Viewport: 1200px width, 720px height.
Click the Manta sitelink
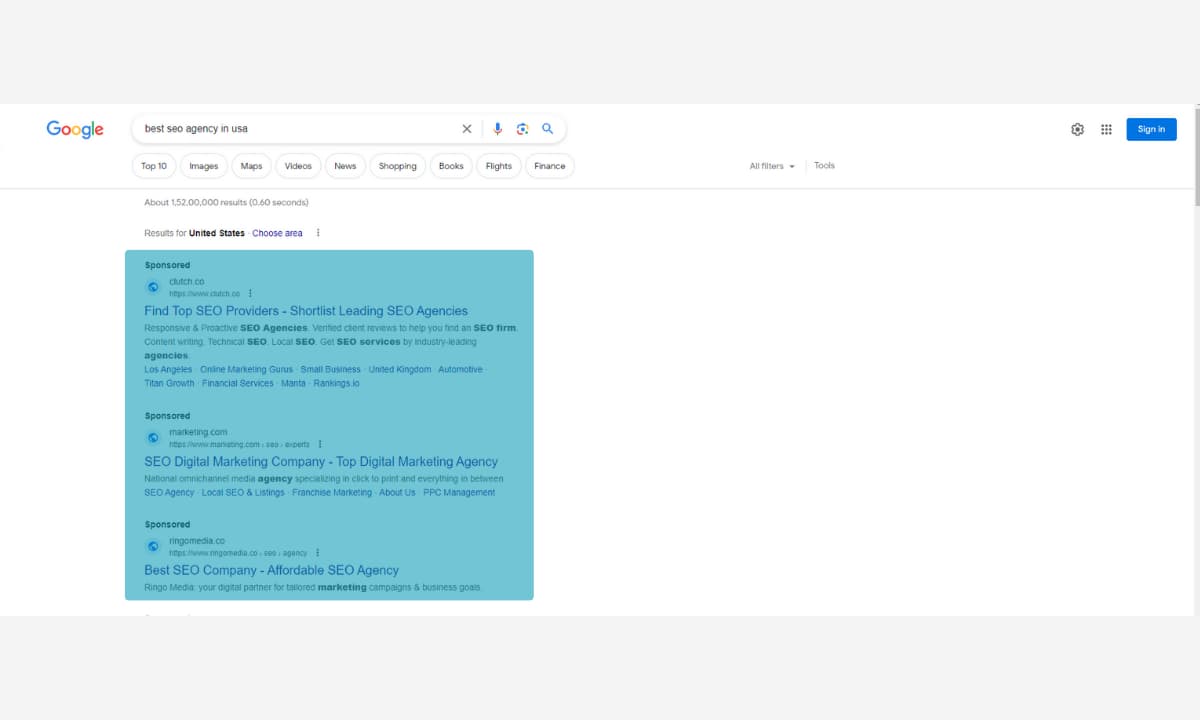point(293,383)
